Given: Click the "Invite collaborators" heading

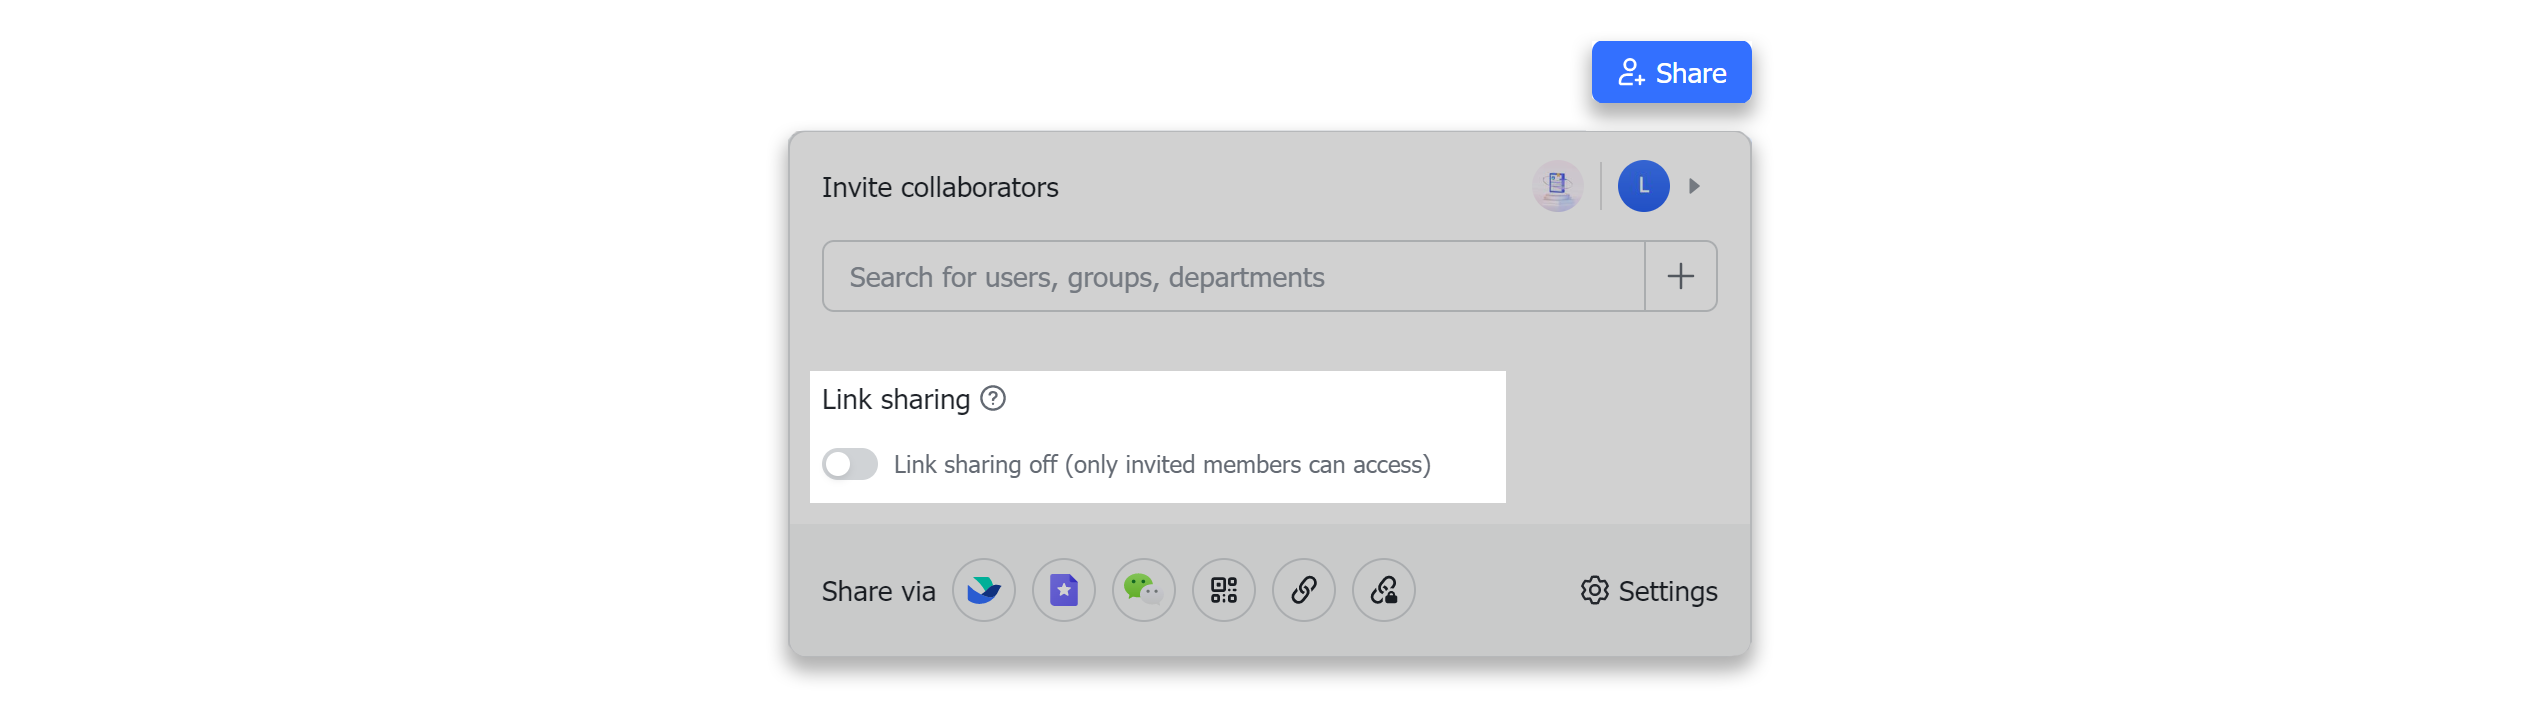Looking at the screenshot, I should 940,187.
